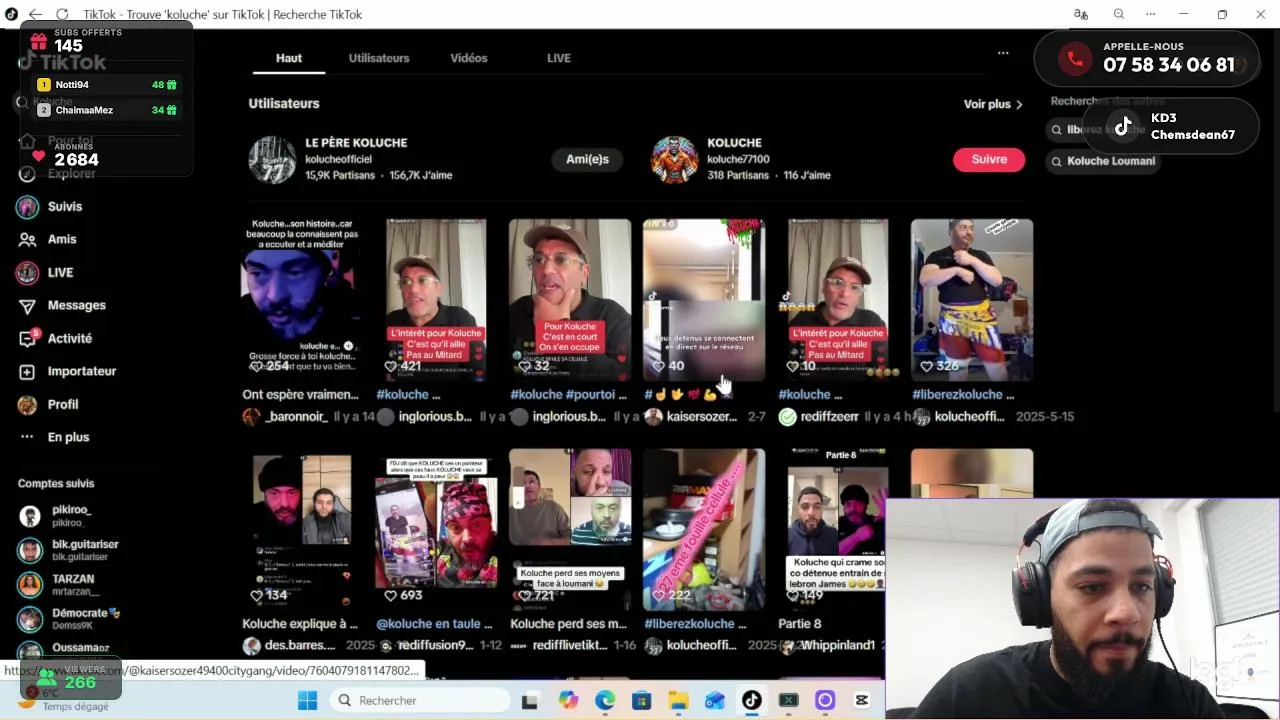Open the video with 721 likes
The width and height of the screenshot is (1280, 720).
(569, 530)
